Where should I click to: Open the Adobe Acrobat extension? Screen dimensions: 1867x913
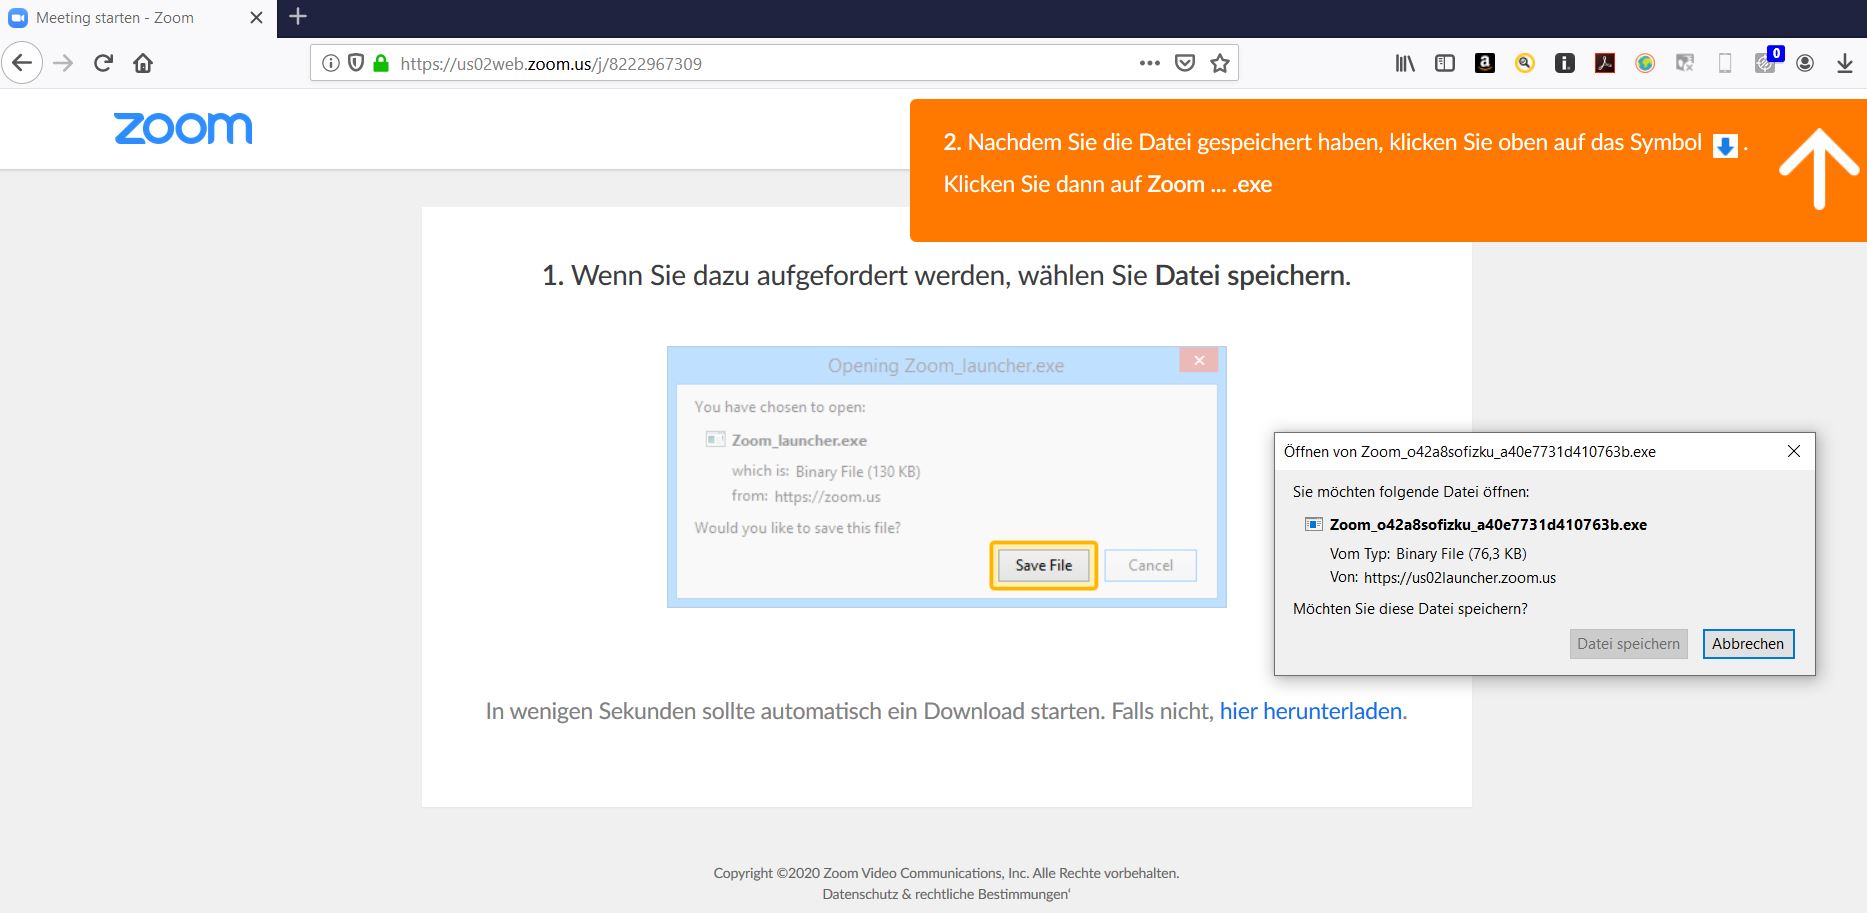[1605, 63]
